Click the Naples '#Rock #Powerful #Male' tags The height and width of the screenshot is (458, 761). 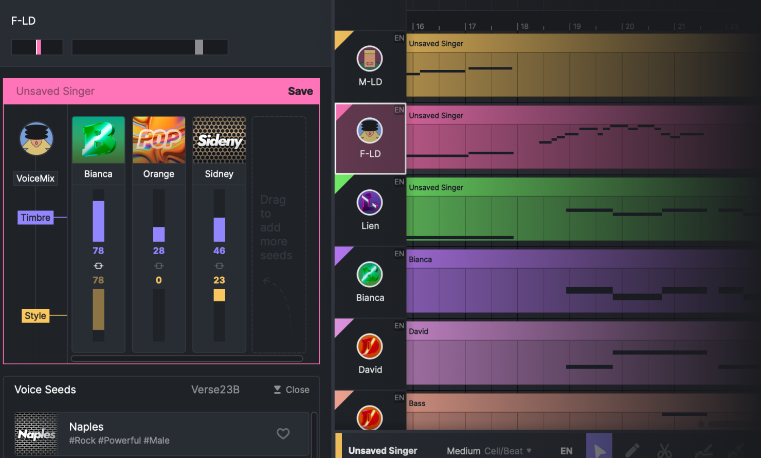click(119, 441)
